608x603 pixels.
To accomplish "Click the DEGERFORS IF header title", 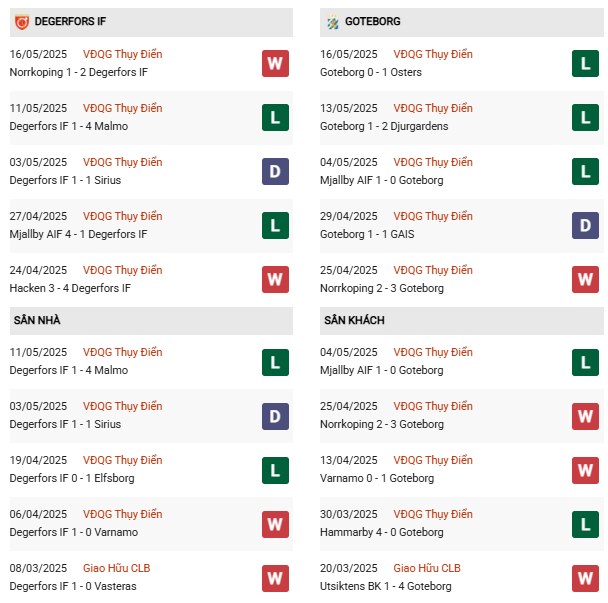I will [x=72, y=21].
